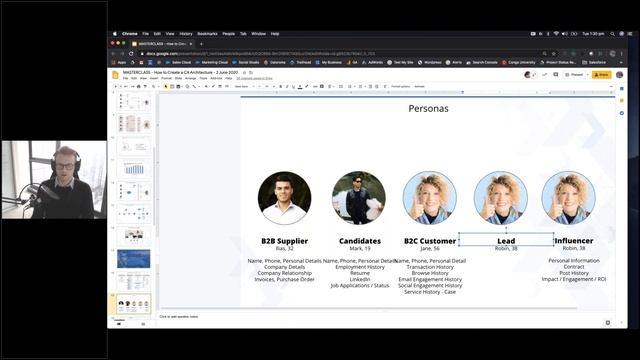Select the blue image slide thumbnail

(133, 259)
